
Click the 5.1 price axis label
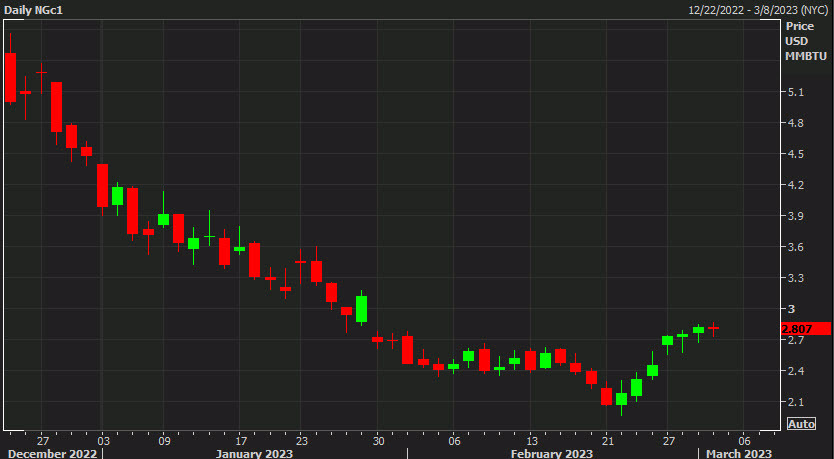coord(796,92)
